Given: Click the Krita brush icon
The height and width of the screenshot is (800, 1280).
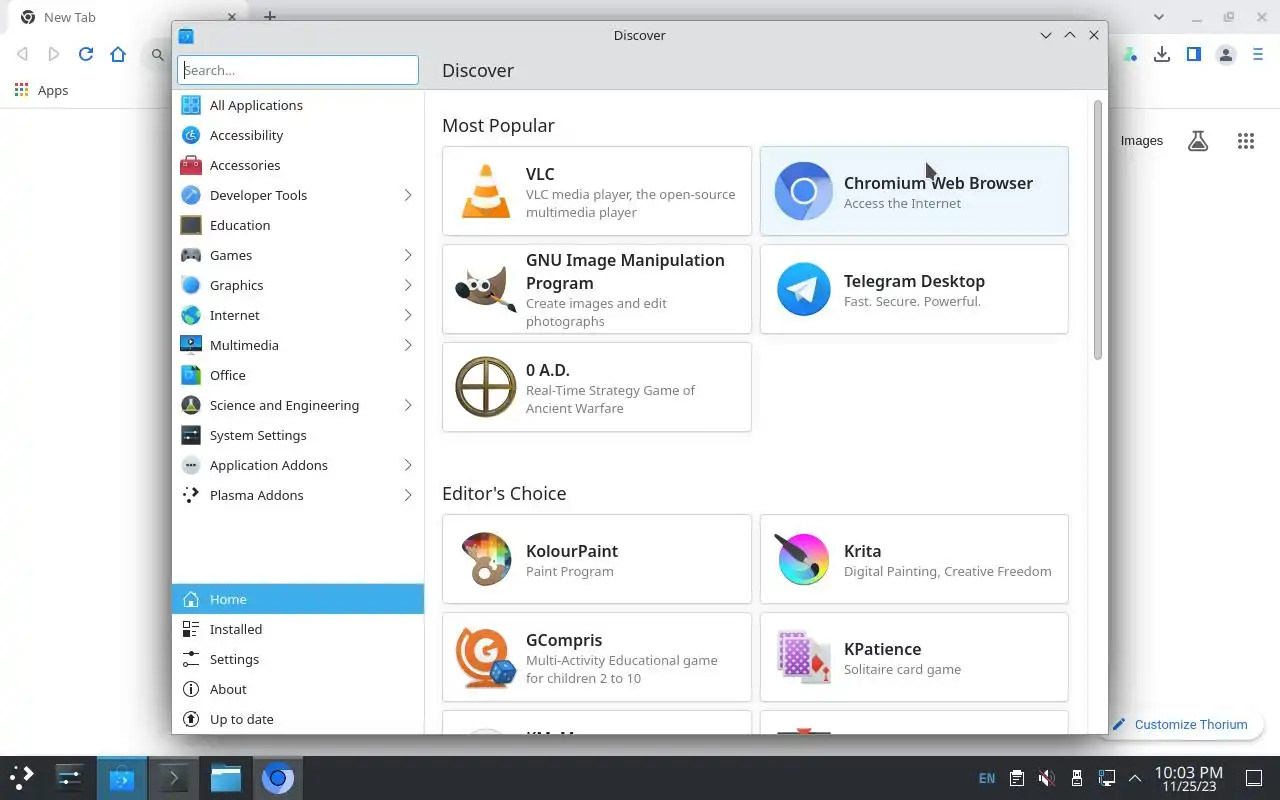Looking at the screenshot, I should (803, 559).
